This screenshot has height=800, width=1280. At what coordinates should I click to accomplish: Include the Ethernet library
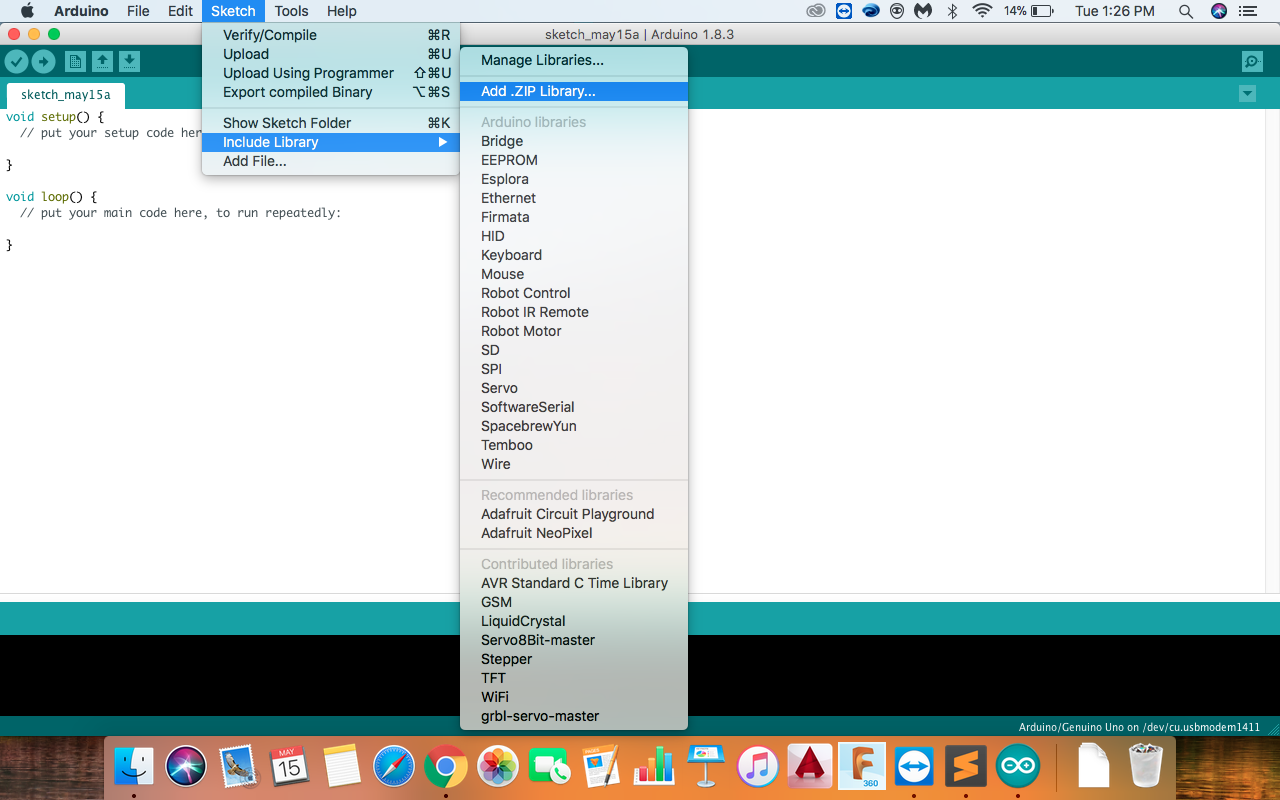click(574, 198)
